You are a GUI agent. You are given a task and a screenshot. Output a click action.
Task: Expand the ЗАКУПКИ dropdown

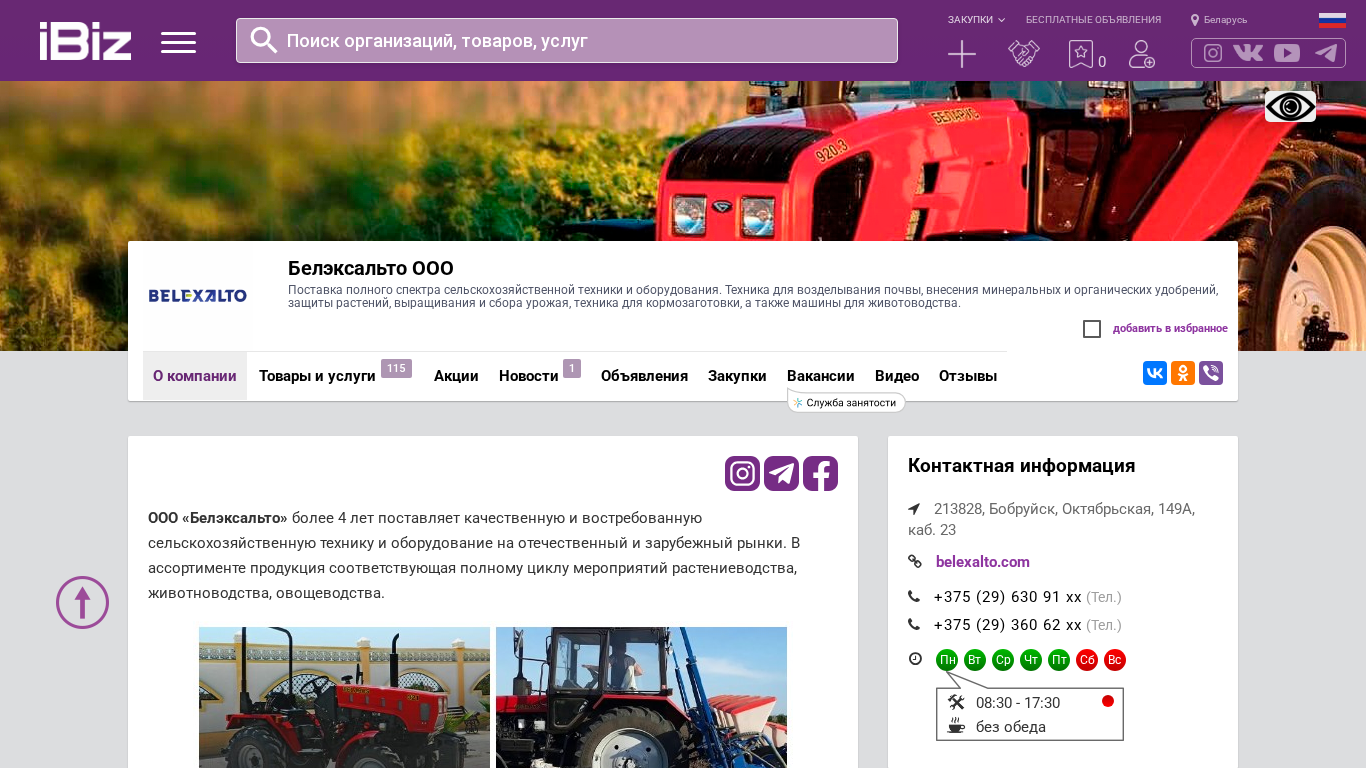pos(976,20)
